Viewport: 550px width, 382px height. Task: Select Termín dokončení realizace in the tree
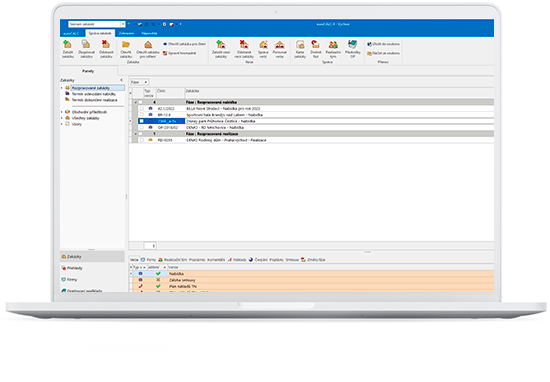95,100
